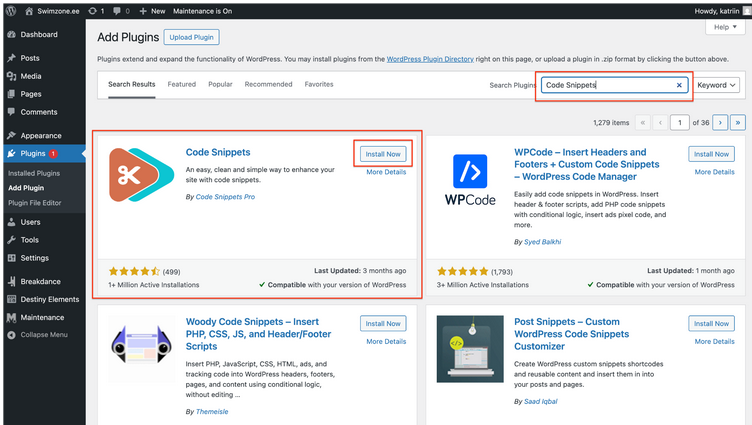Viewport: 752px width, 425px height.
Task: Open the Dashboard sidebar icon
Action: click(12, 35)
